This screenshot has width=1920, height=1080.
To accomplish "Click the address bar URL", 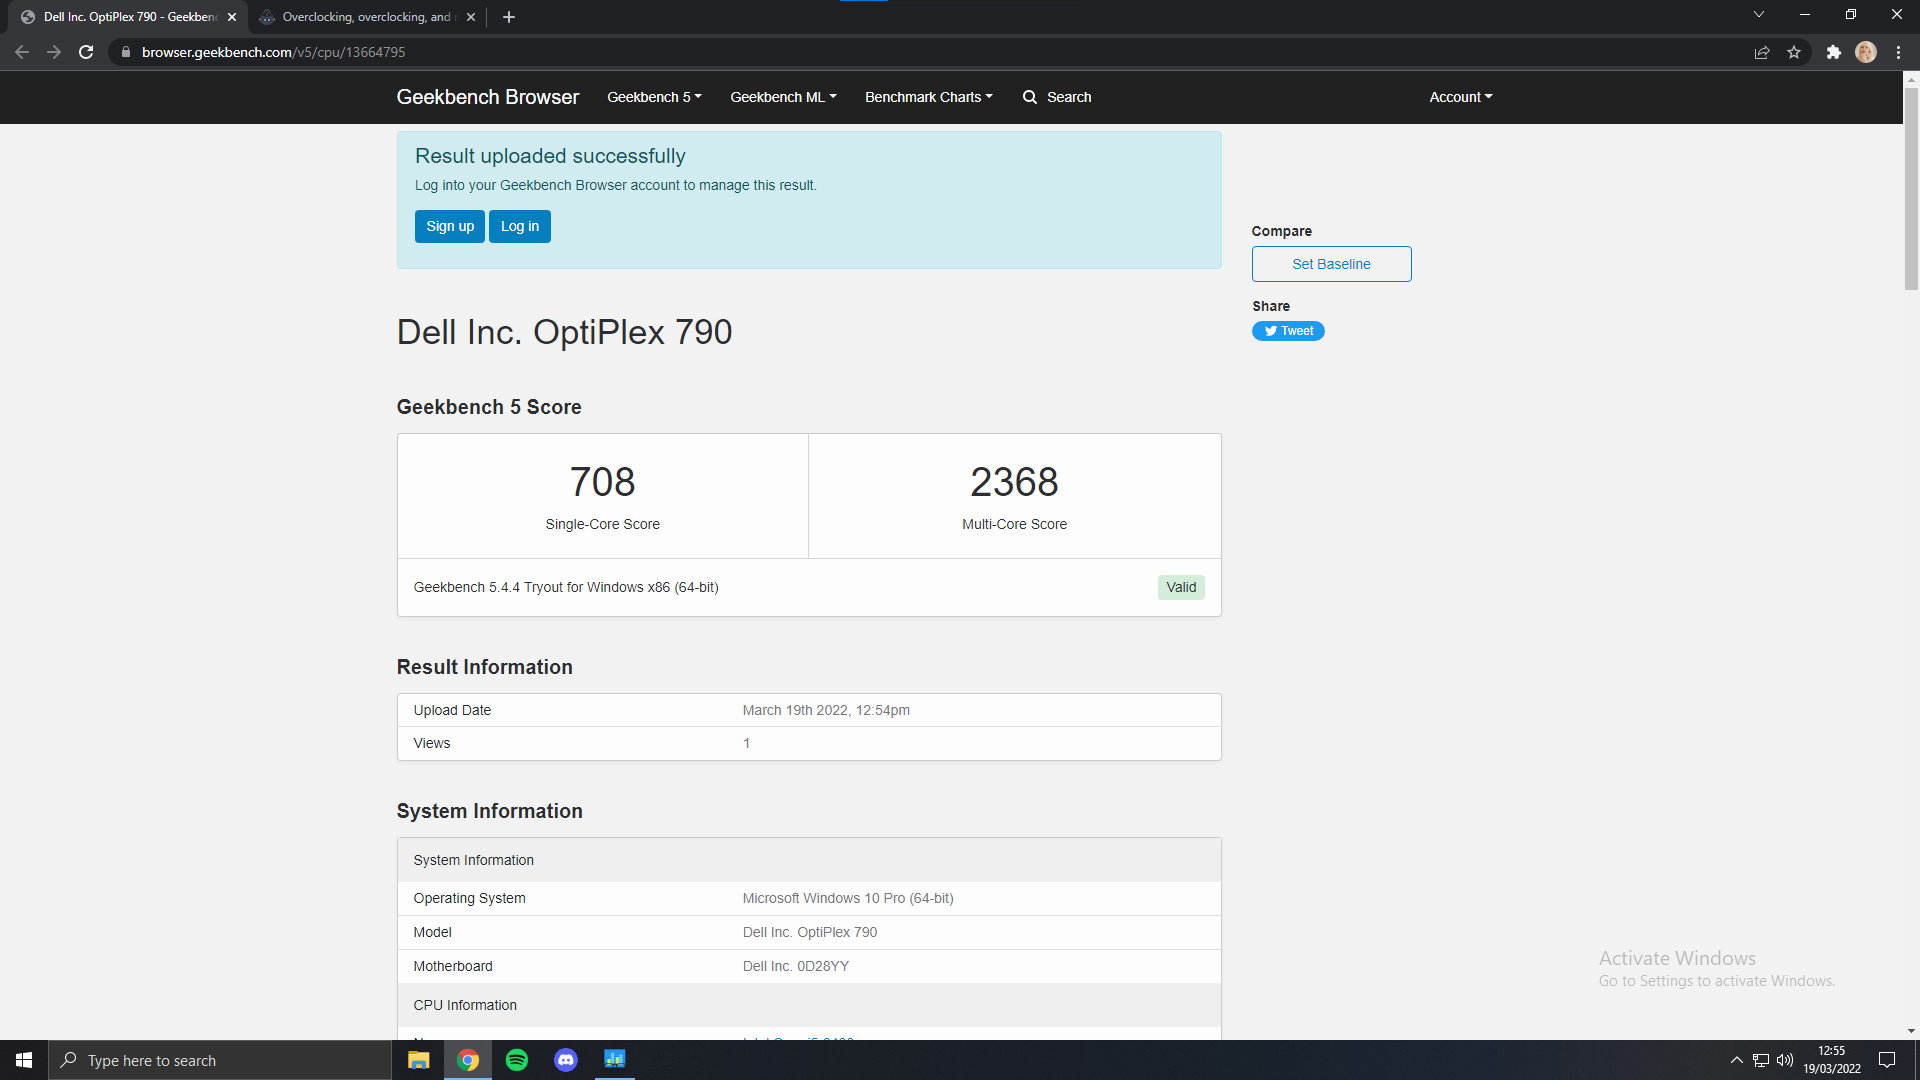I will pyautogui.click(x=273, y=52).
